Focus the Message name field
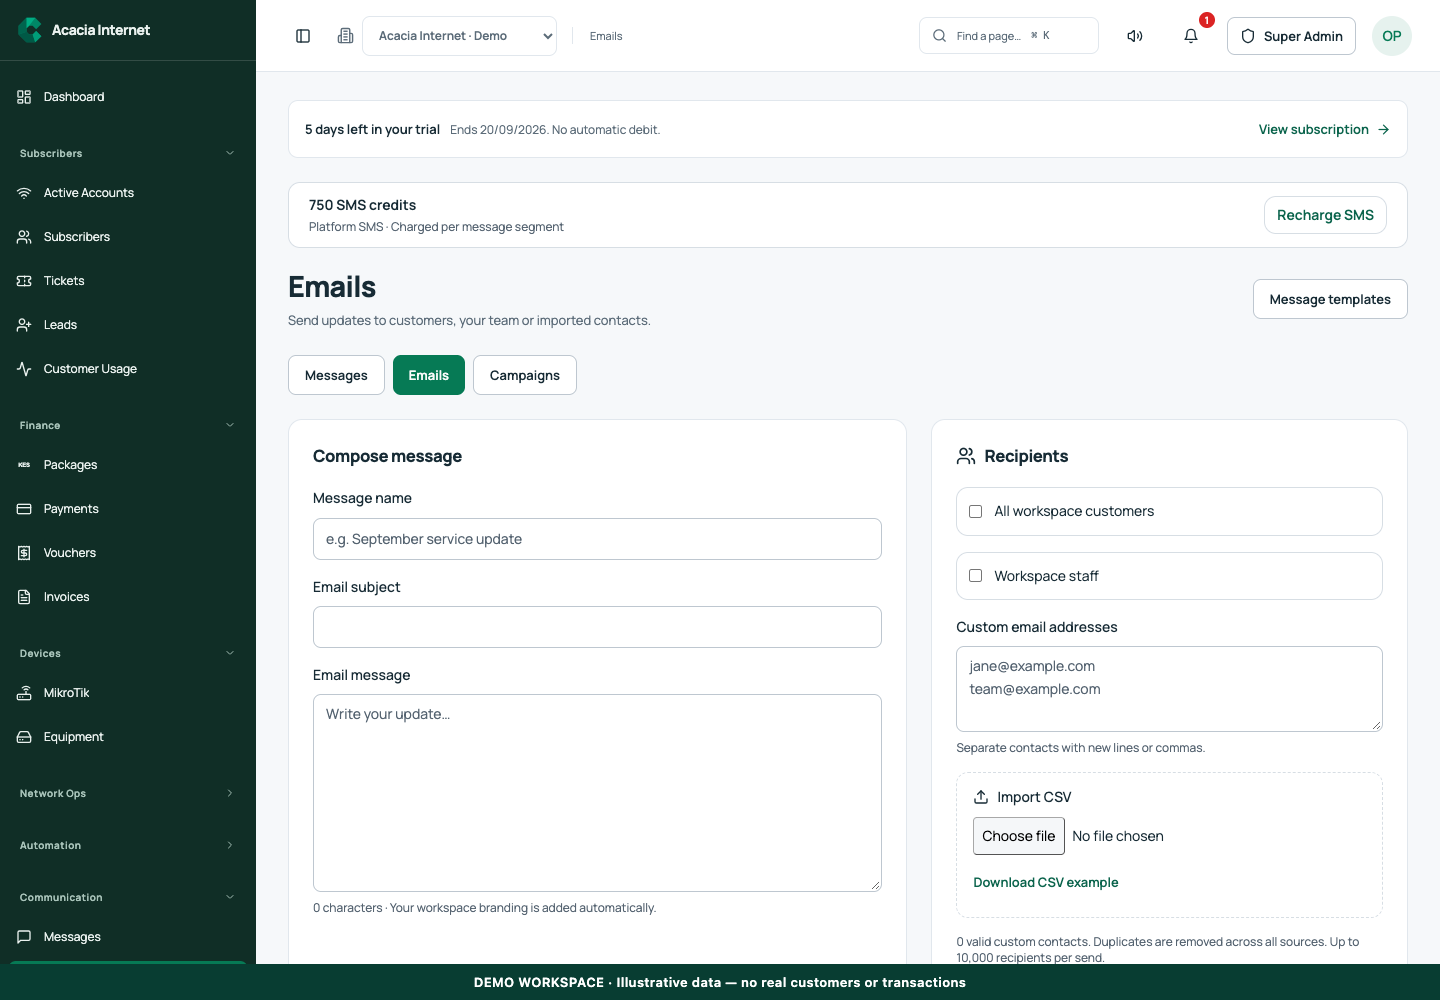The width and height of the screenshot is (1440, 1000). (597, 539)
